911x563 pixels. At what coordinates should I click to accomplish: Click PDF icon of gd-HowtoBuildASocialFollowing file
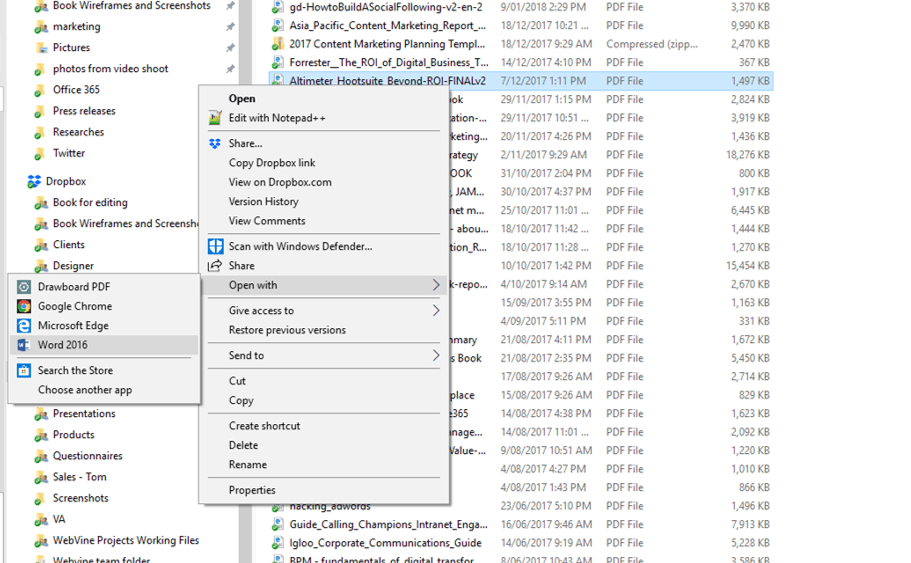pyautogui.click(x=278, y=7)
